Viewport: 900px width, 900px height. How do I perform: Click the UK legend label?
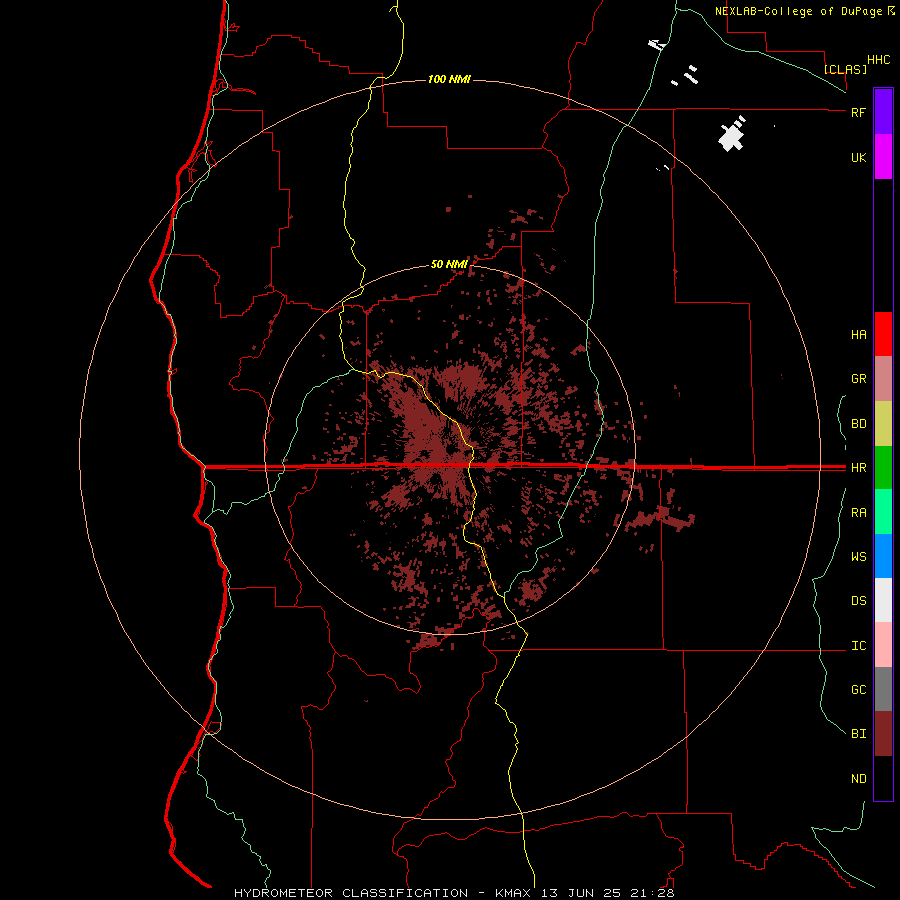pyautogui.click(x=858, y=157)
